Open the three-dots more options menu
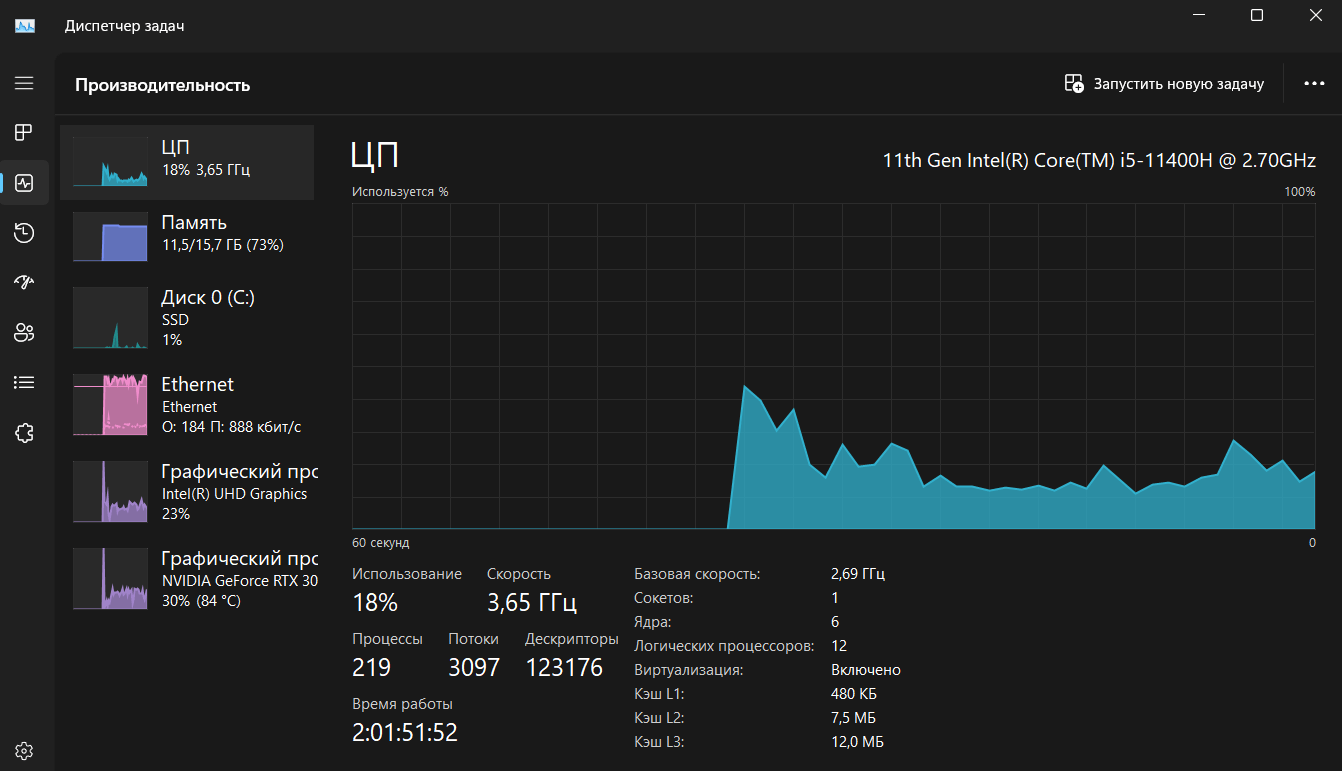 click(1314, 84)
